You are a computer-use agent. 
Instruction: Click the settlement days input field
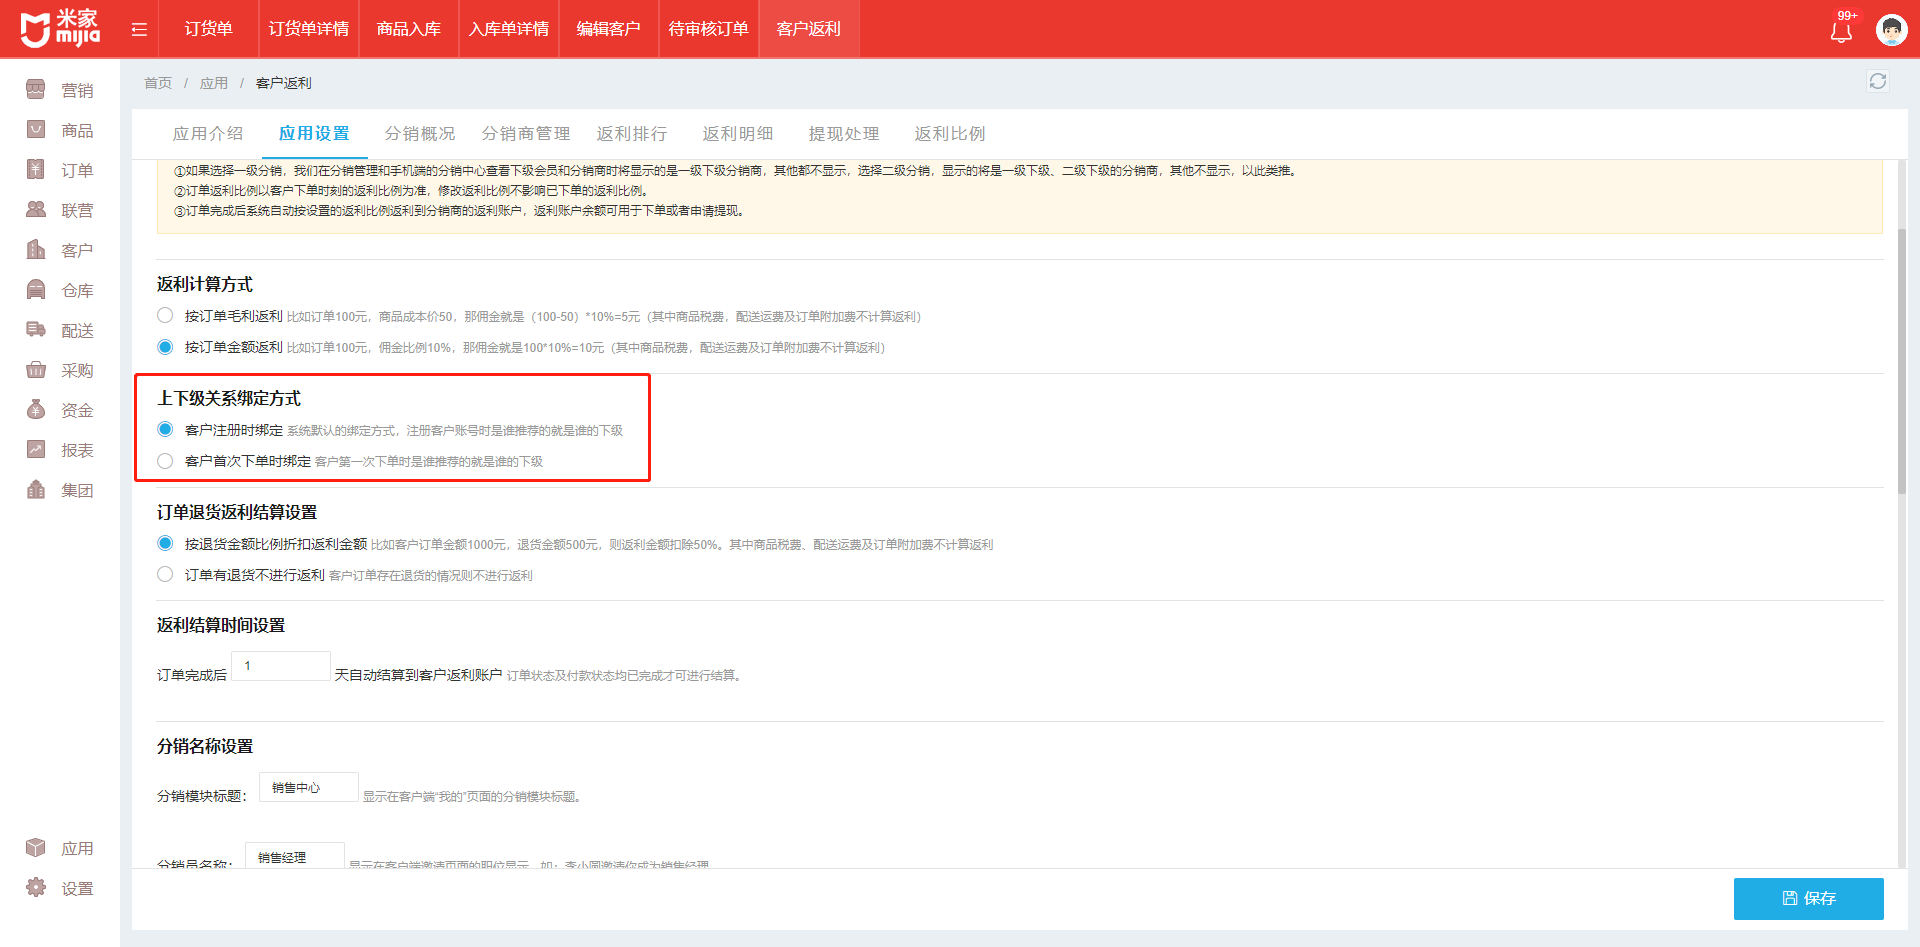pyautogui.click(x=281, y=666)
